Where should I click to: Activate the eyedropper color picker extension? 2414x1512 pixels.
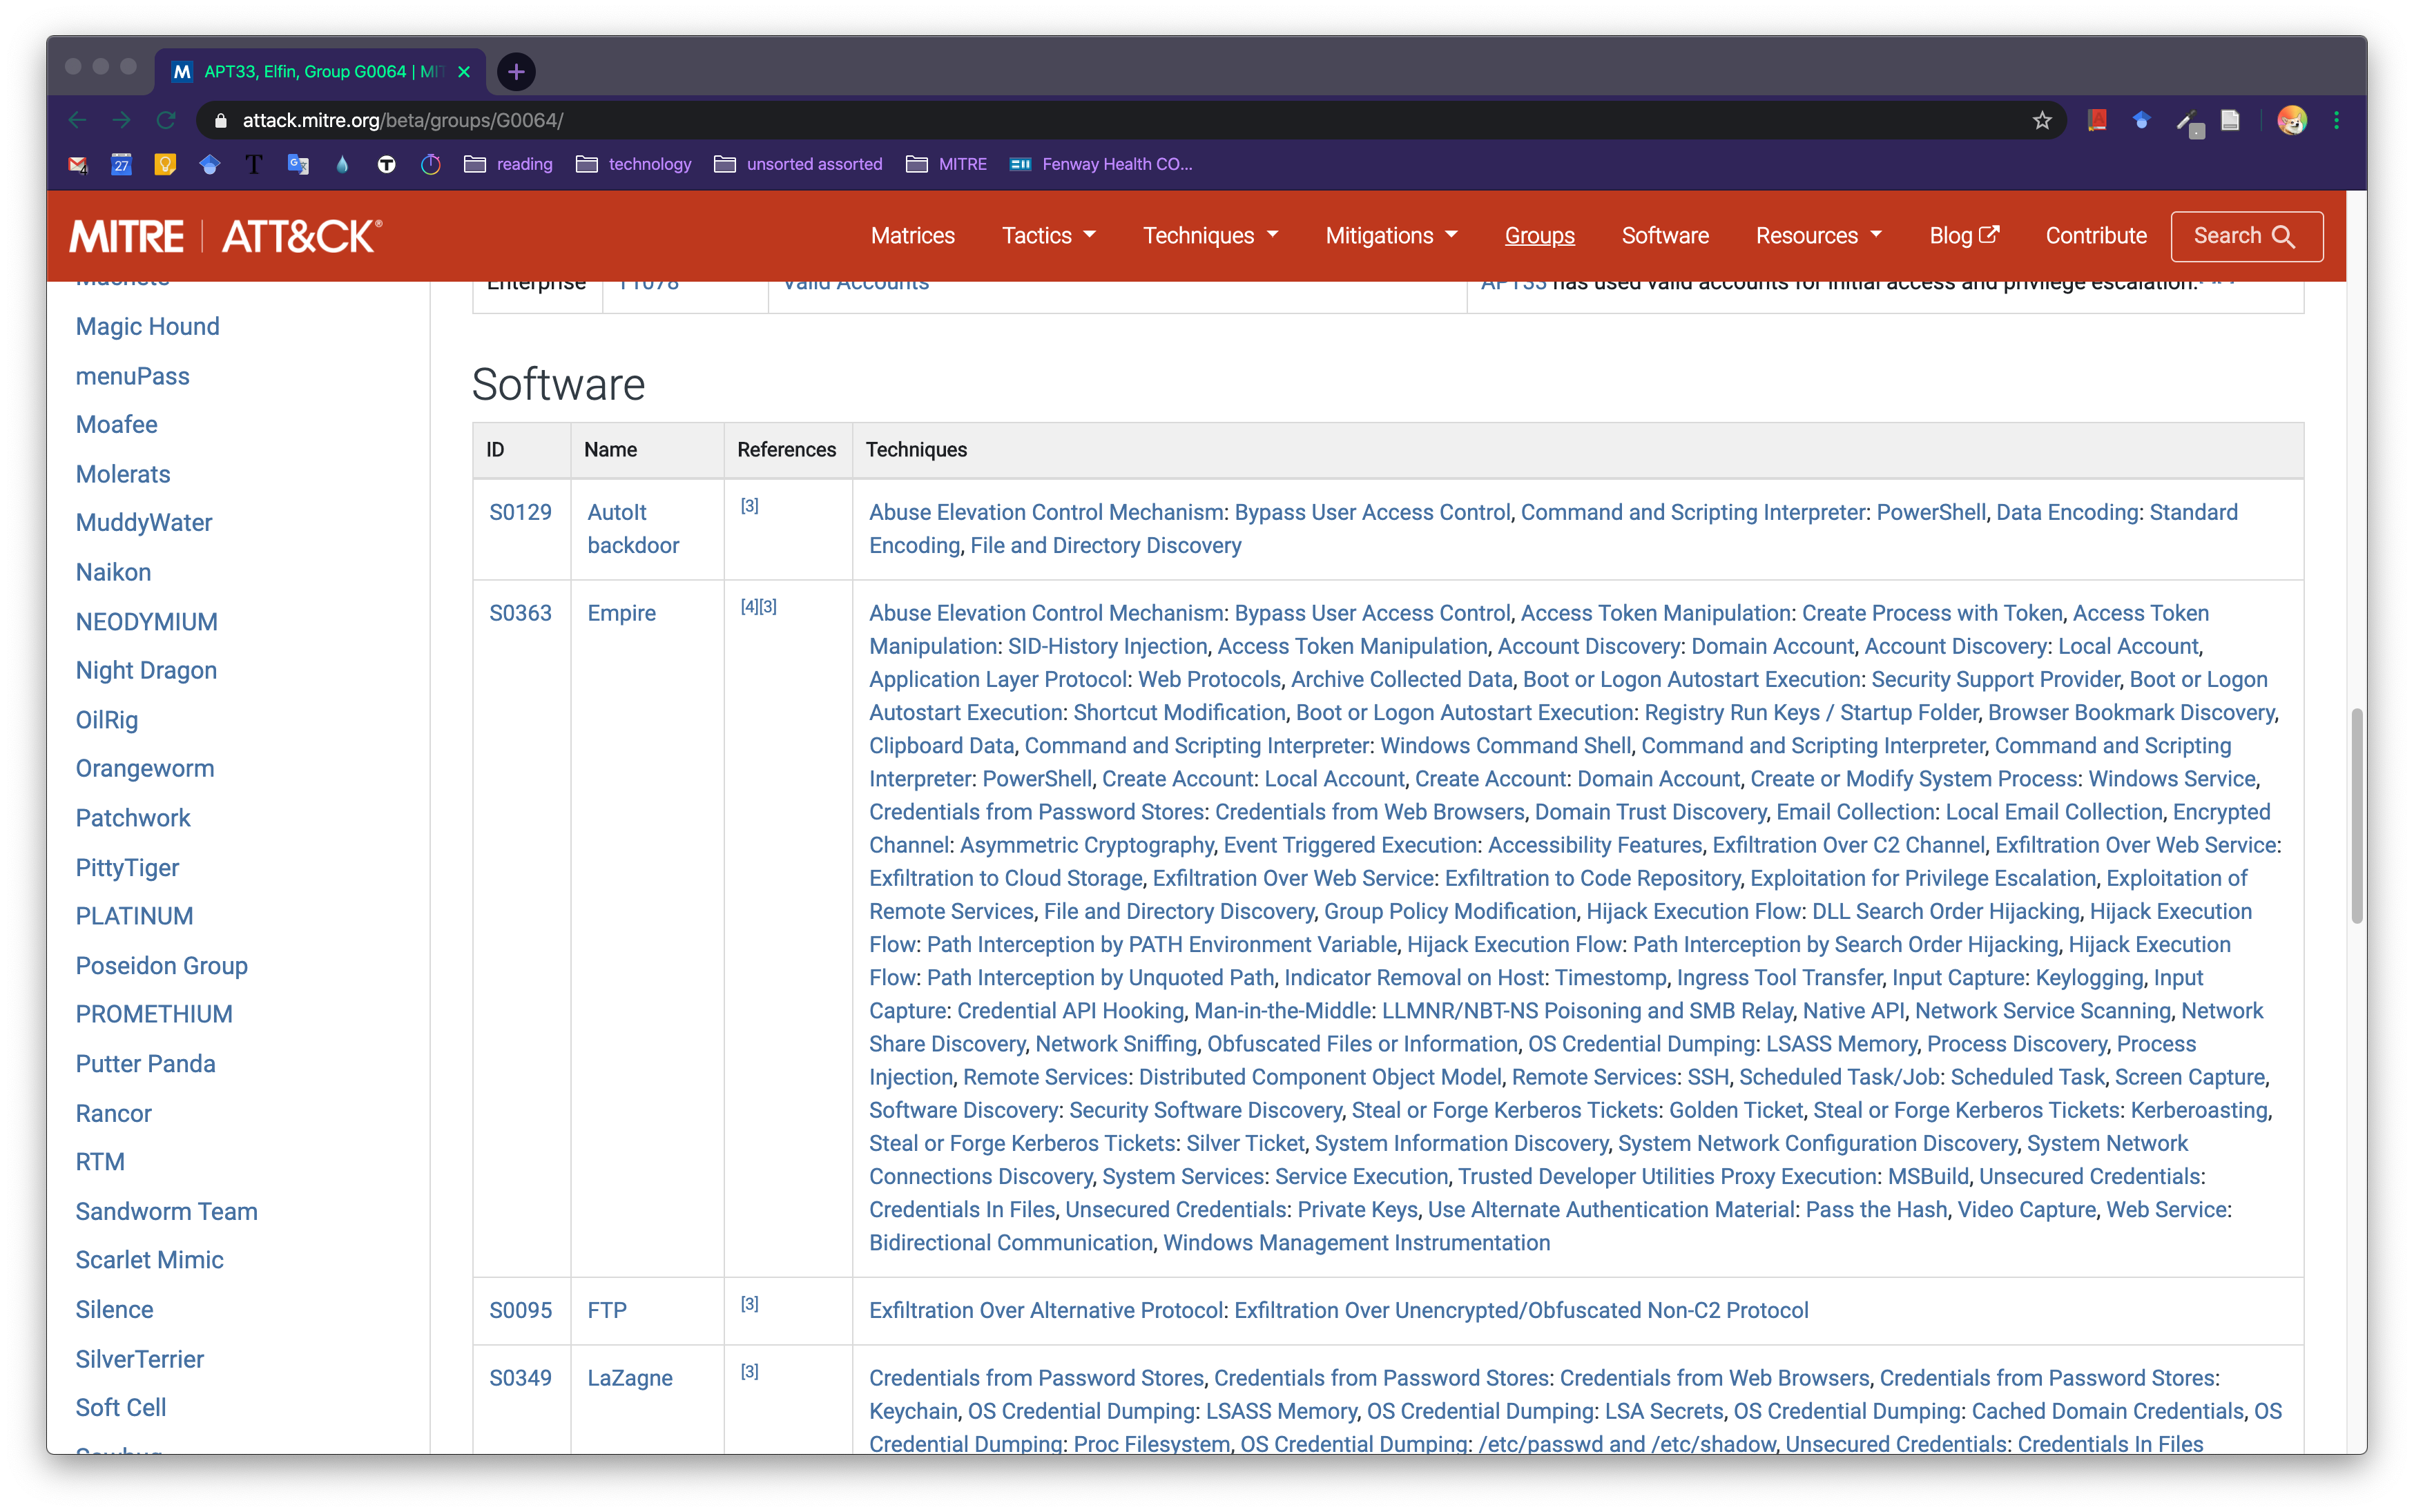(x=2188, y=122)
